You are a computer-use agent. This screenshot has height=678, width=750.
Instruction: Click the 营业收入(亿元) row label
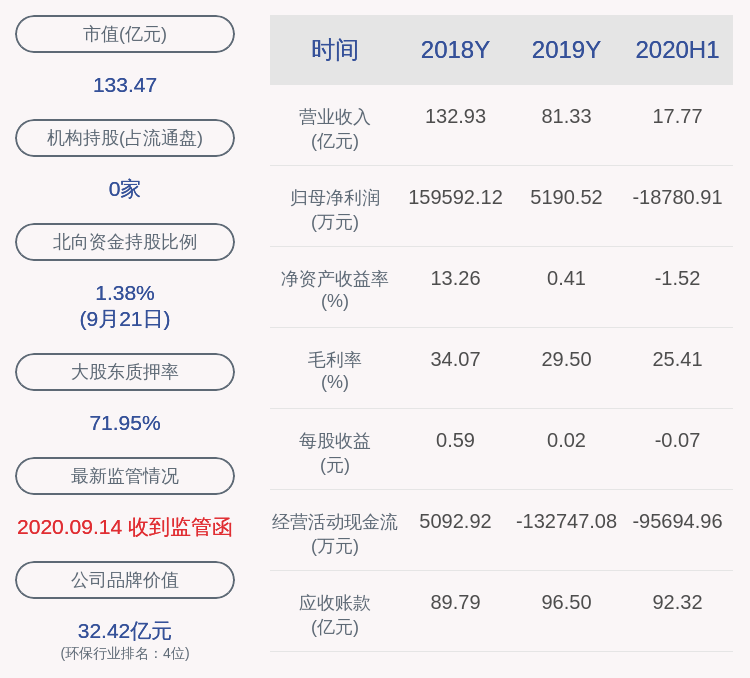pyautogui.click(x=335, y=129)
